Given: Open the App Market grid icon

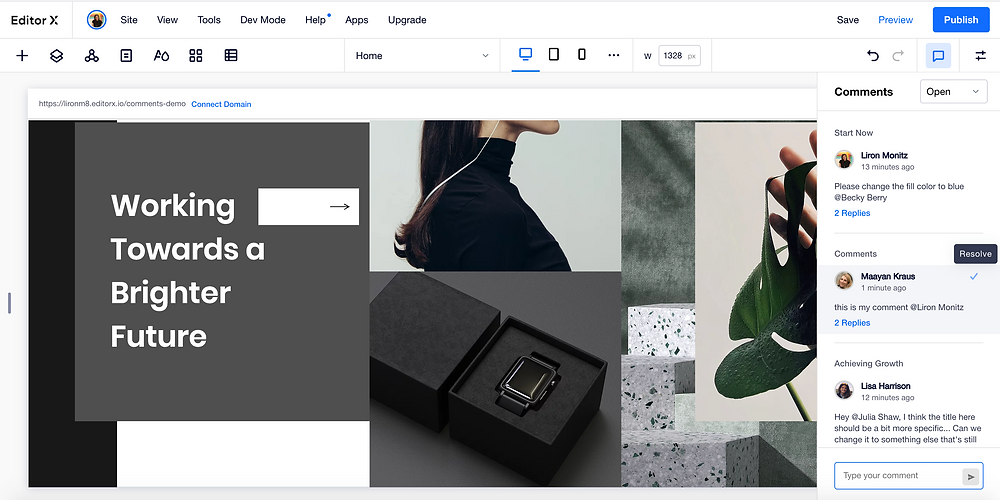Looking at the screenshot, I should tap(196, 55).
